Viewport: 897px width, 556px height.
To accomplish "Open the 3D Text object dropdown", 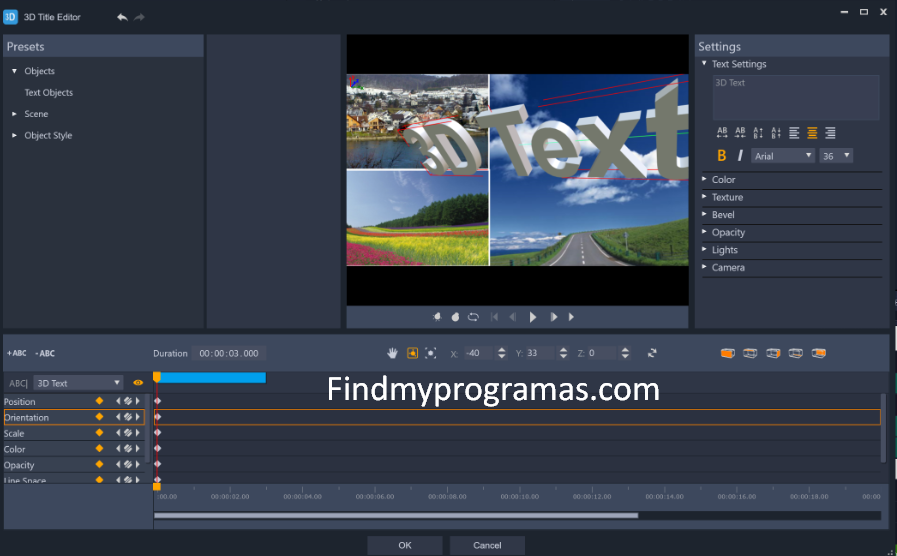I will (78, 383).
